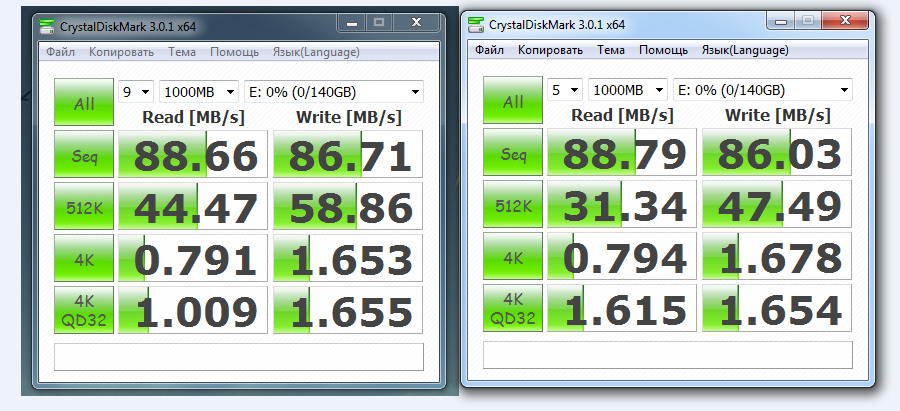Expand the drive E: selector in right window
The image size is (900, 411).
(762, 90)
